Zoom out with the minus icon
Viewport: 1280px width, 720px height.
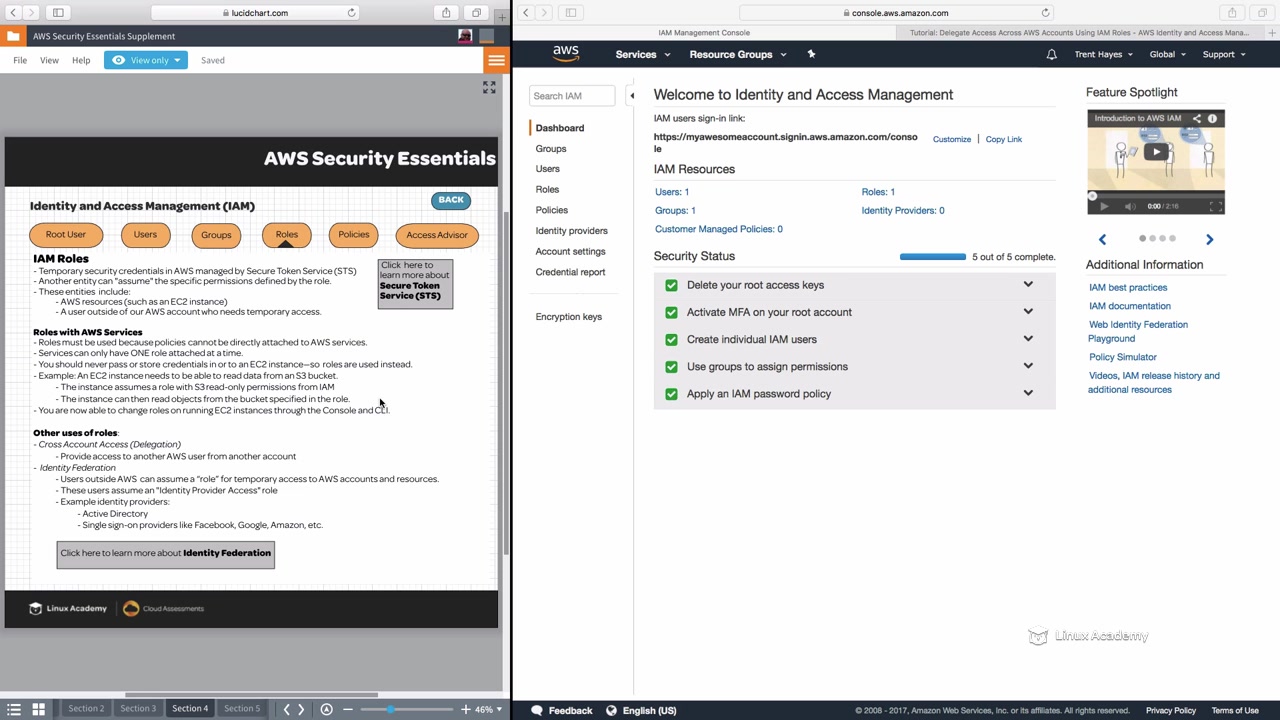(x=347, y=709)
